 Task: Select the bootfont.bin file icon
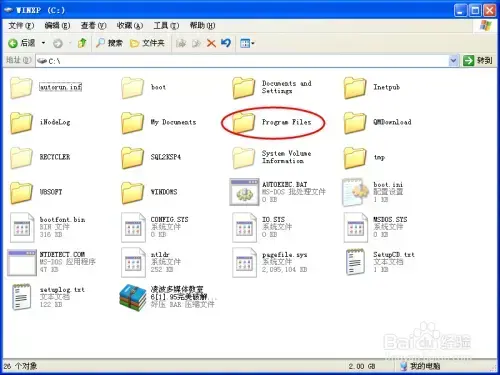(x=22, y=228)
